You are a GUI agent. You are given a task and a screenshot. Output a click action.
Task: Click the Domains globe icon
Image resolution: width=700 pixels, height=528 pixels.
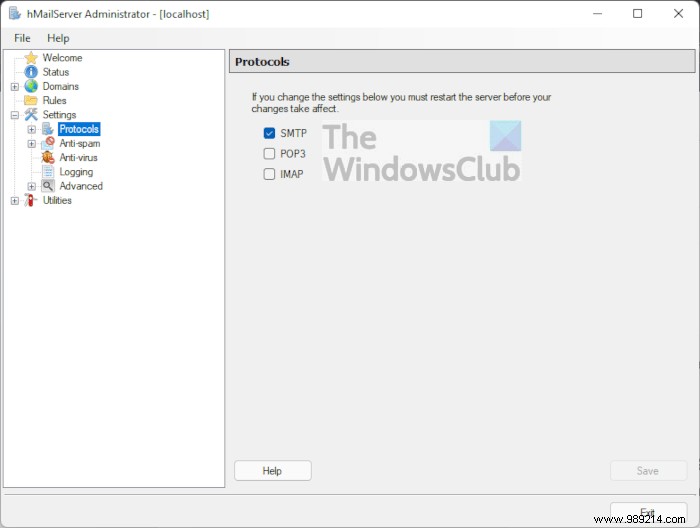31,86
